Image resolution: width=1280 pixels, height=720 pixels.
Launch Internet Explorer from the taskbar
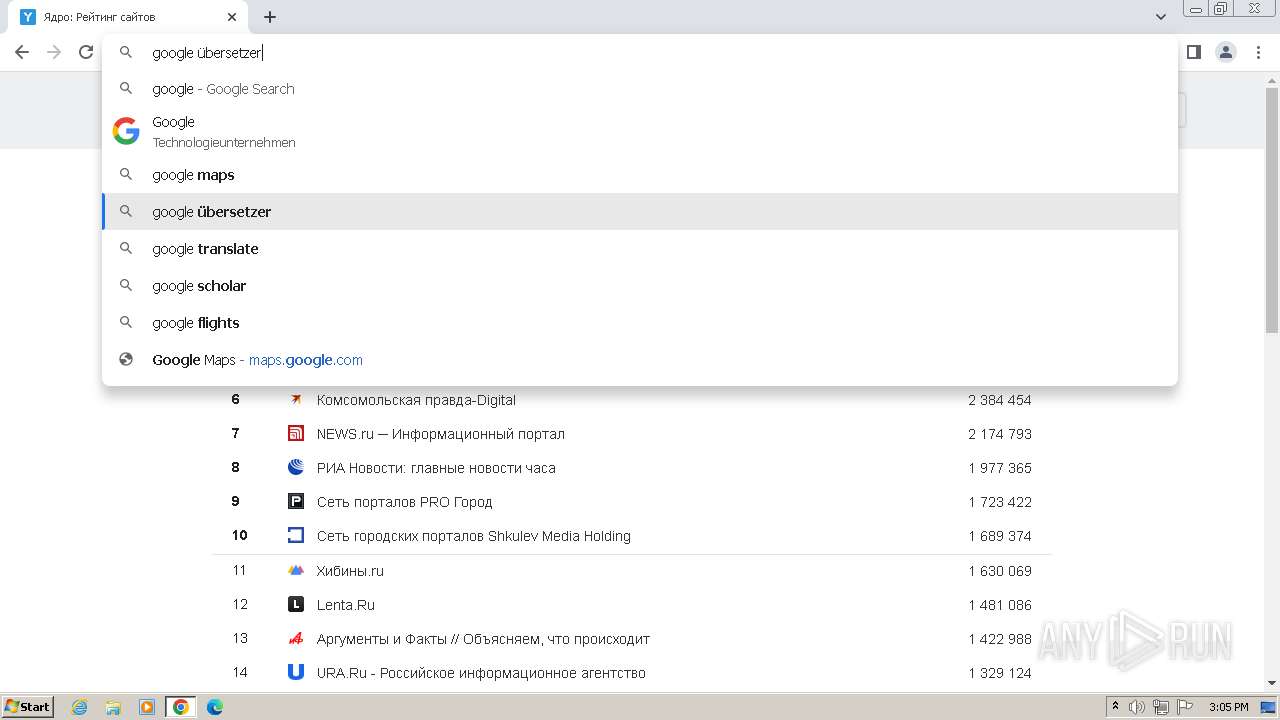pyautogui.click(x=80, y=707)
